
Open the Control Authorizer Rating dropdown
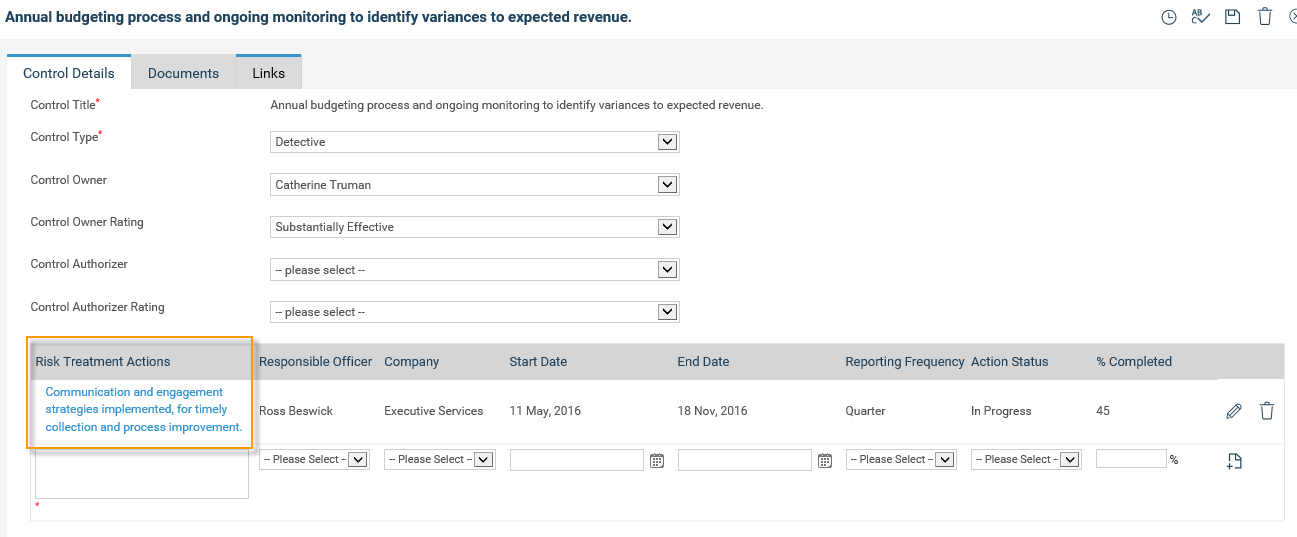coord(475,312)
